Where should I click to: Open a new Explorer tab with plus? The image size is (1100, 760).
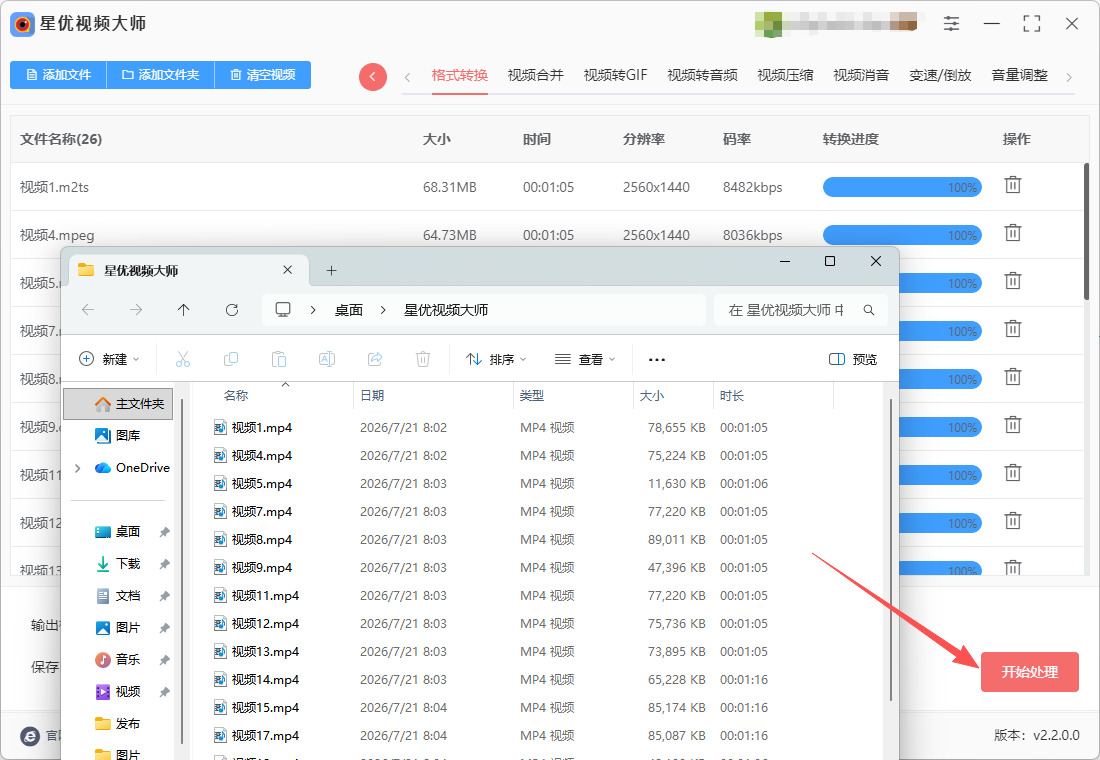(331, 270)
